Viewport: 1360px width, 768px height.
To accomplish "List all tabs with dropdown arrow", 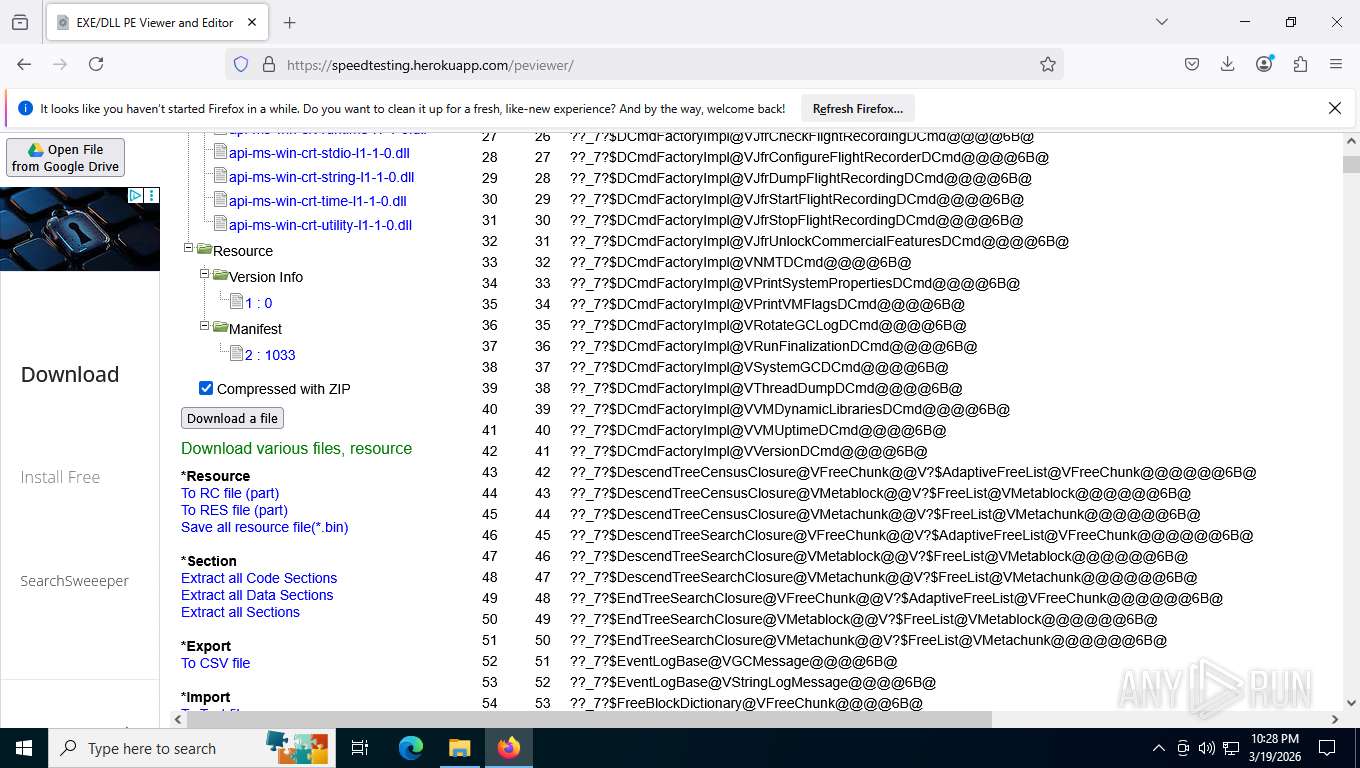I will (x=1161, y=22).
